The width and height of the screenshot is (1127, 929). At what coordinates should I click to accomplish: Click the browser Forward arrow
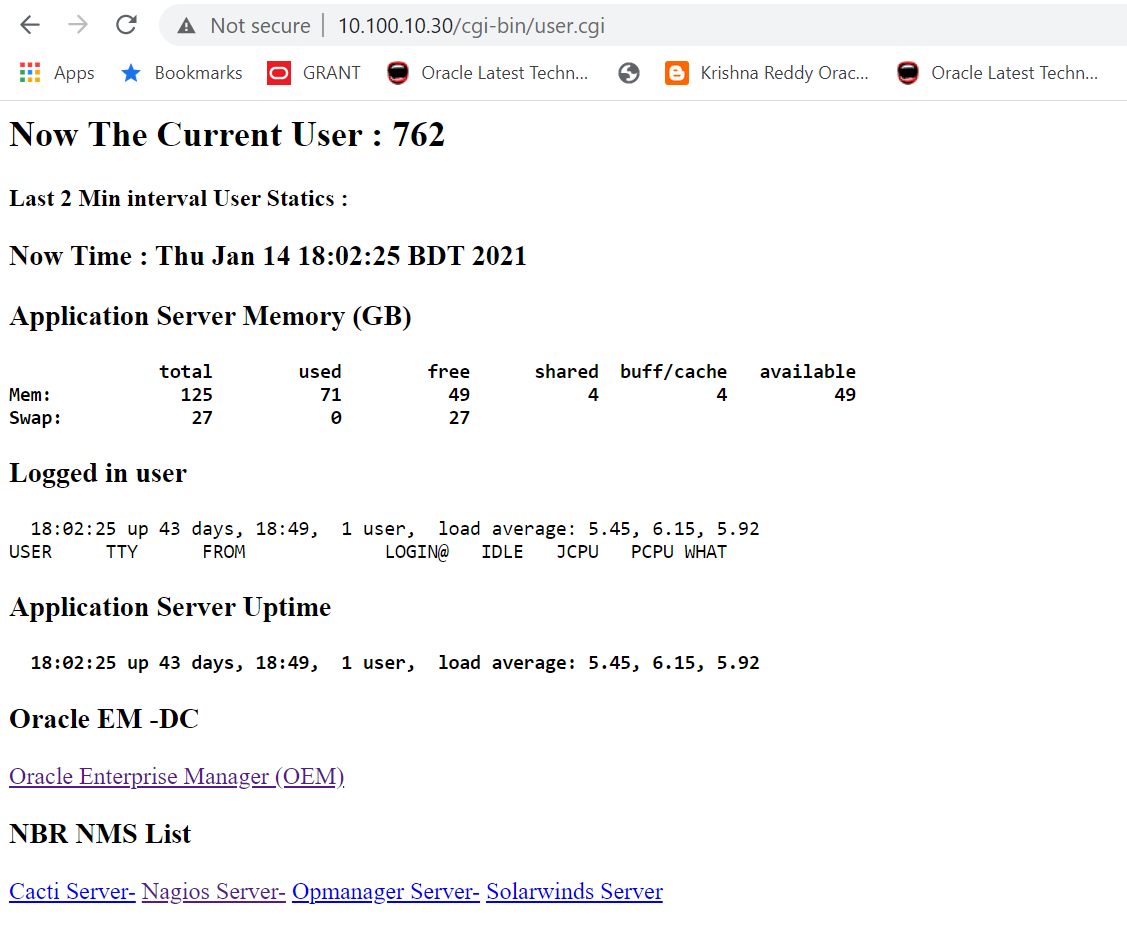click(x=78, y=25)
